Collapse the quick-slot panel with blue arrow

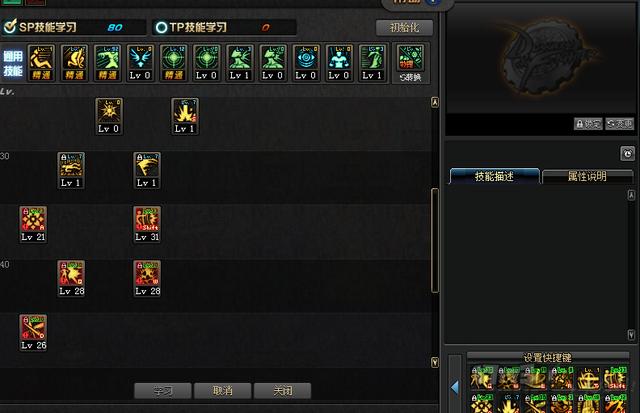455,387
